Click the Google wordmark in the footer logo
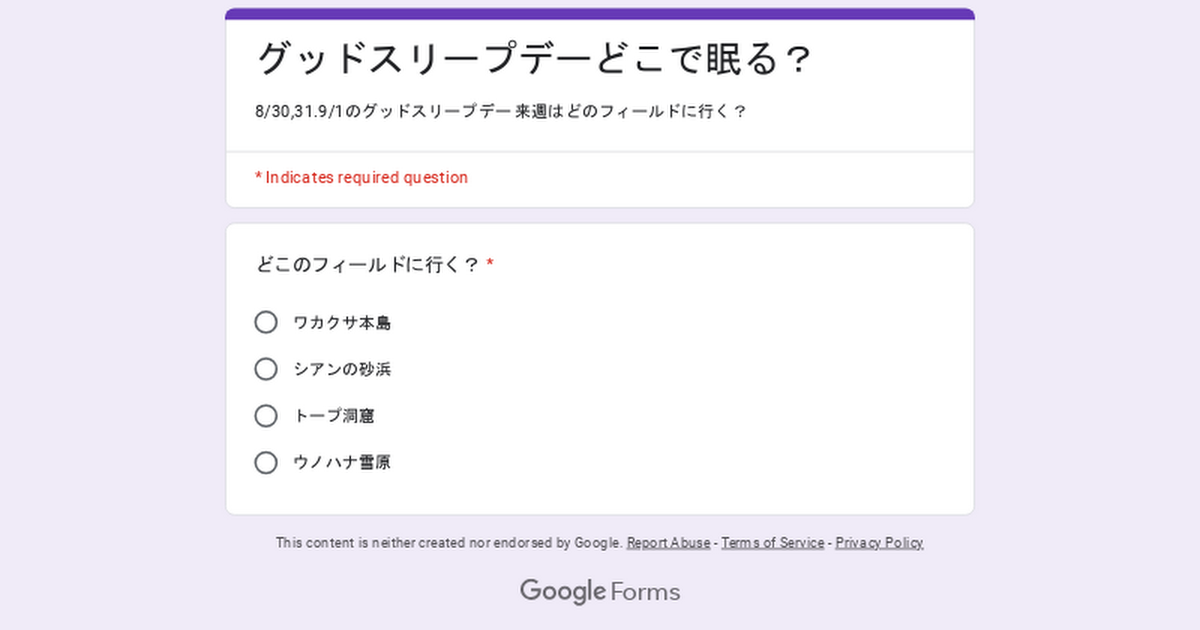The image size is (1200, 630). [x=563, y=591]
